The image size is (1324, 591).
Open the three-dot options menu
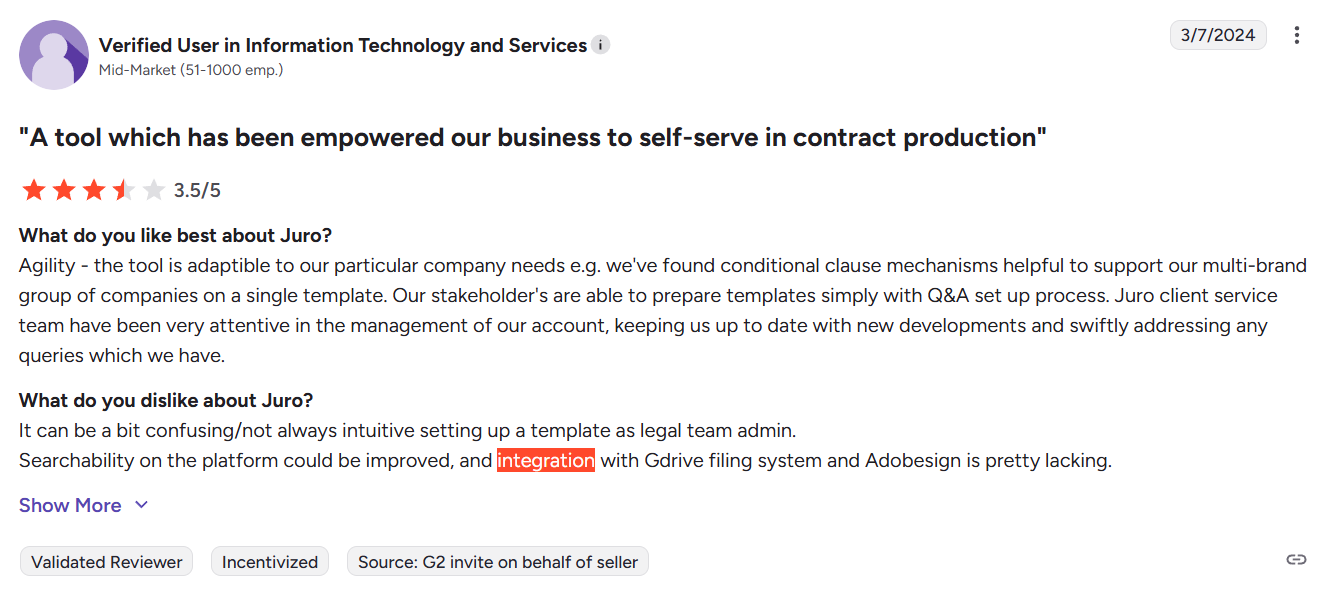[1296, 35]
